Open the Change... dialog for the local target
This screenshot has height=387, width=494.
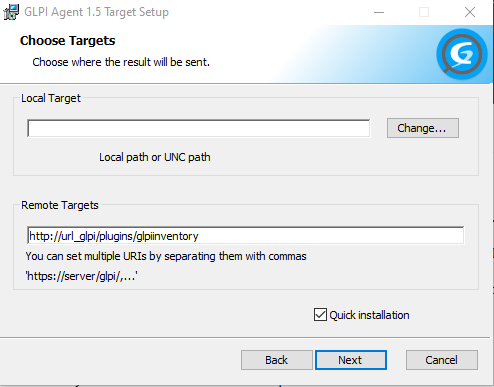coord(423,128)
